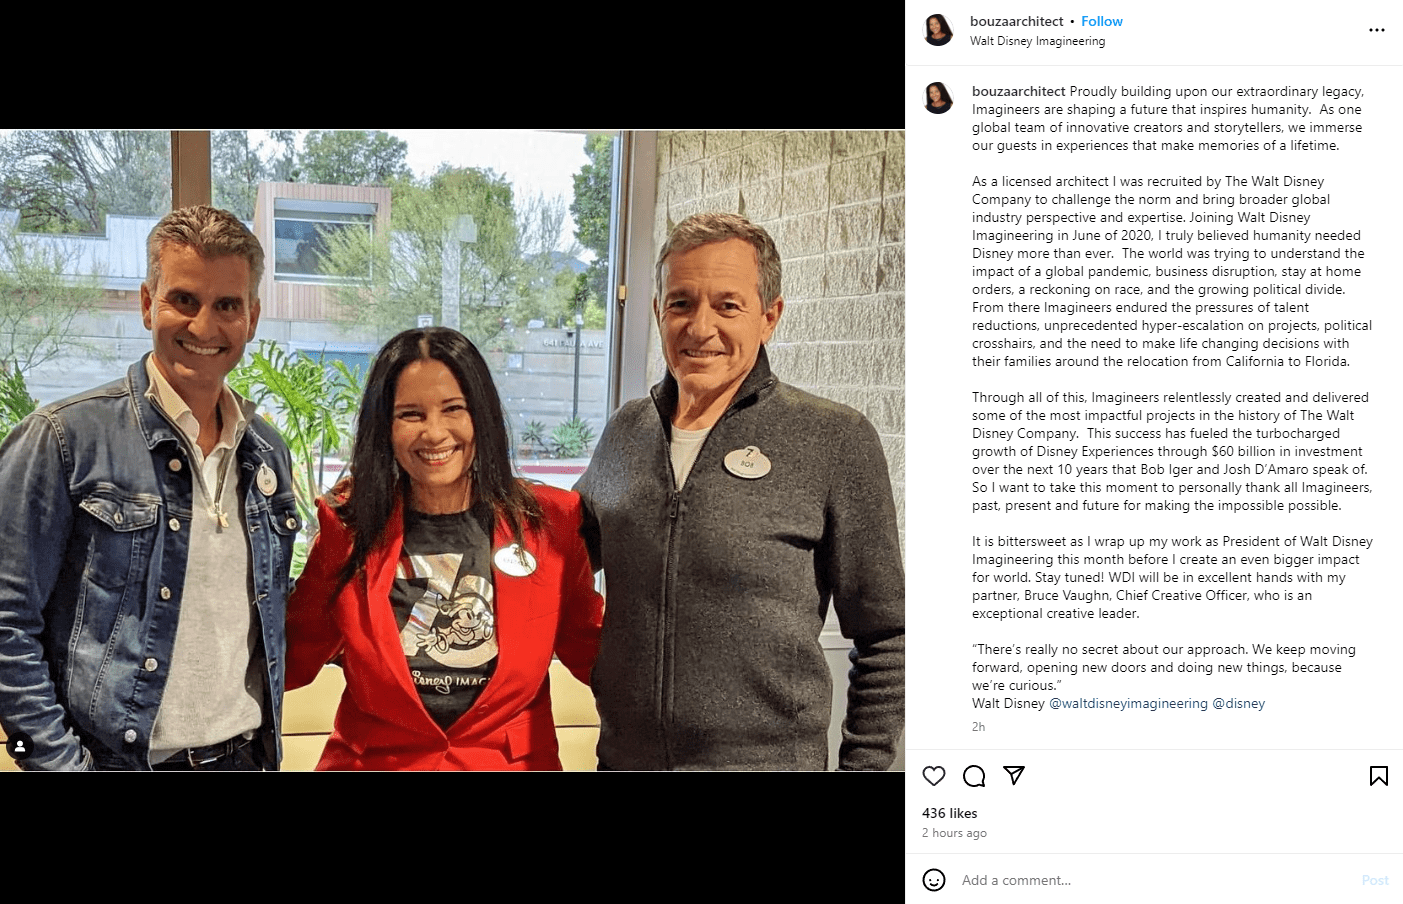Save the post using the bookmark icon

pos(1379,776)
